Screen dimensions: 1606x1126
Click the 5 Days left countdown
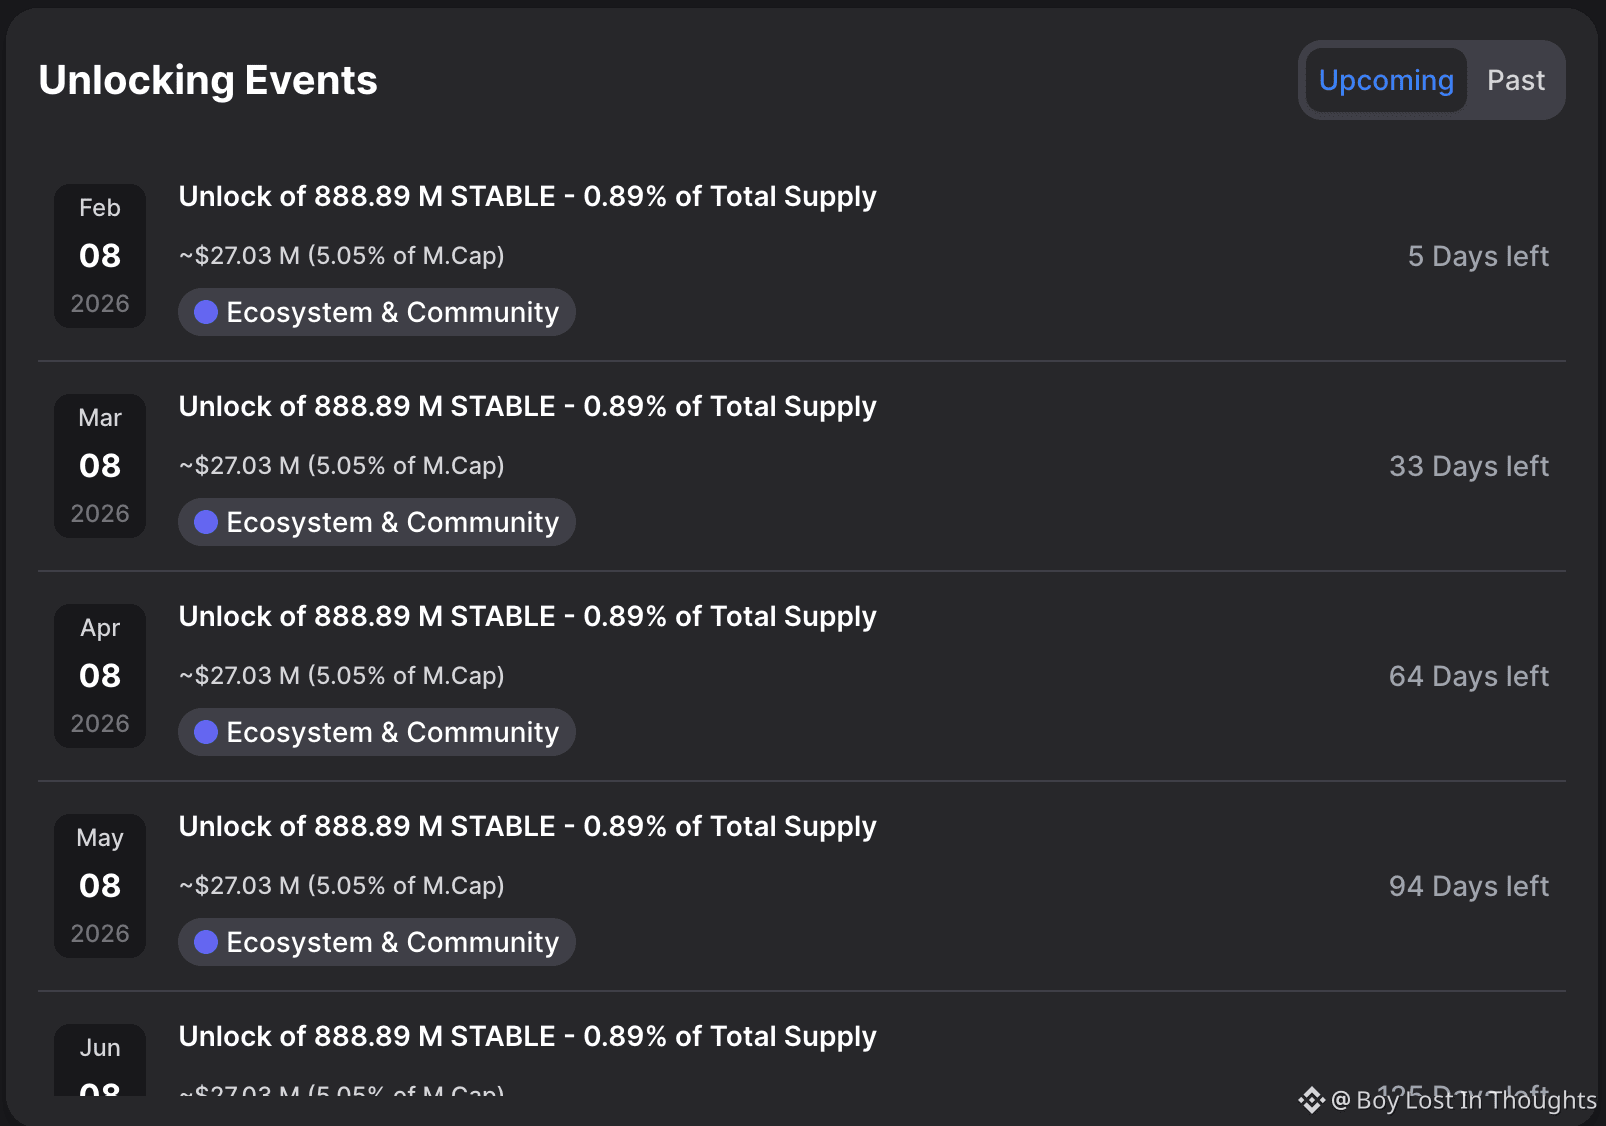pos(1477,256)
